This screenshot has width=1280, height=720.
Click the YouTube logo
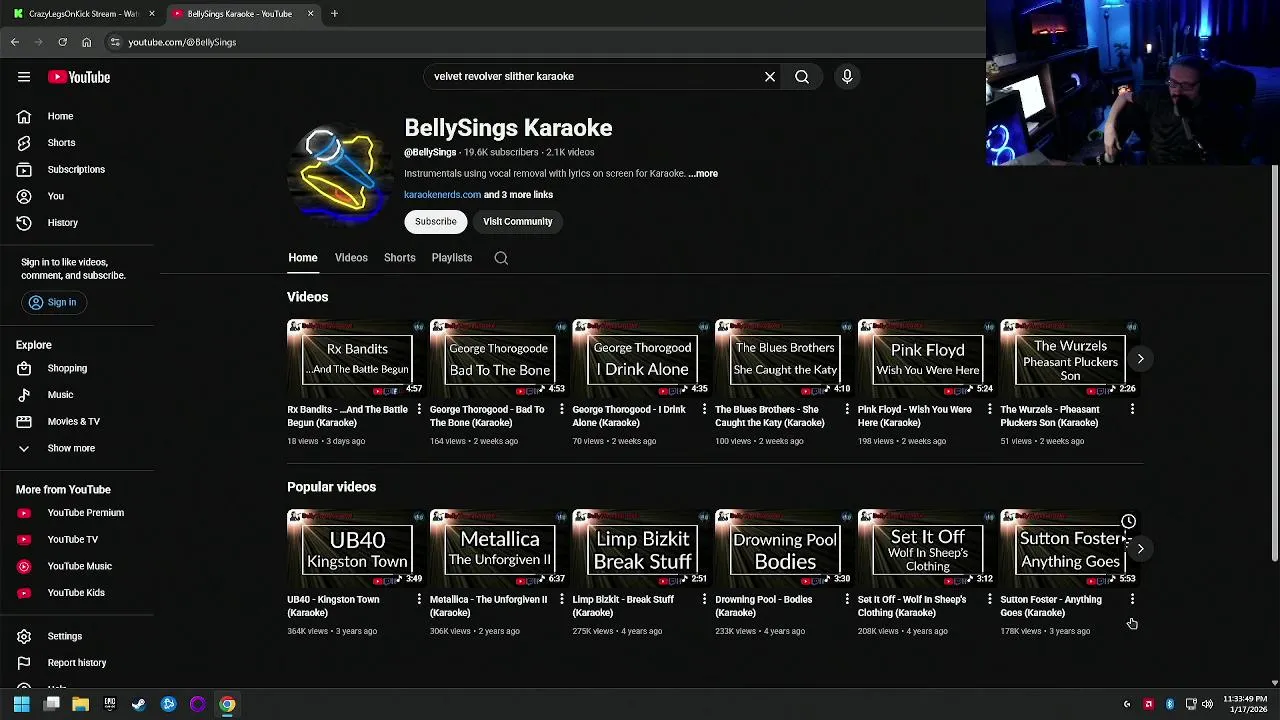[78, 77]
